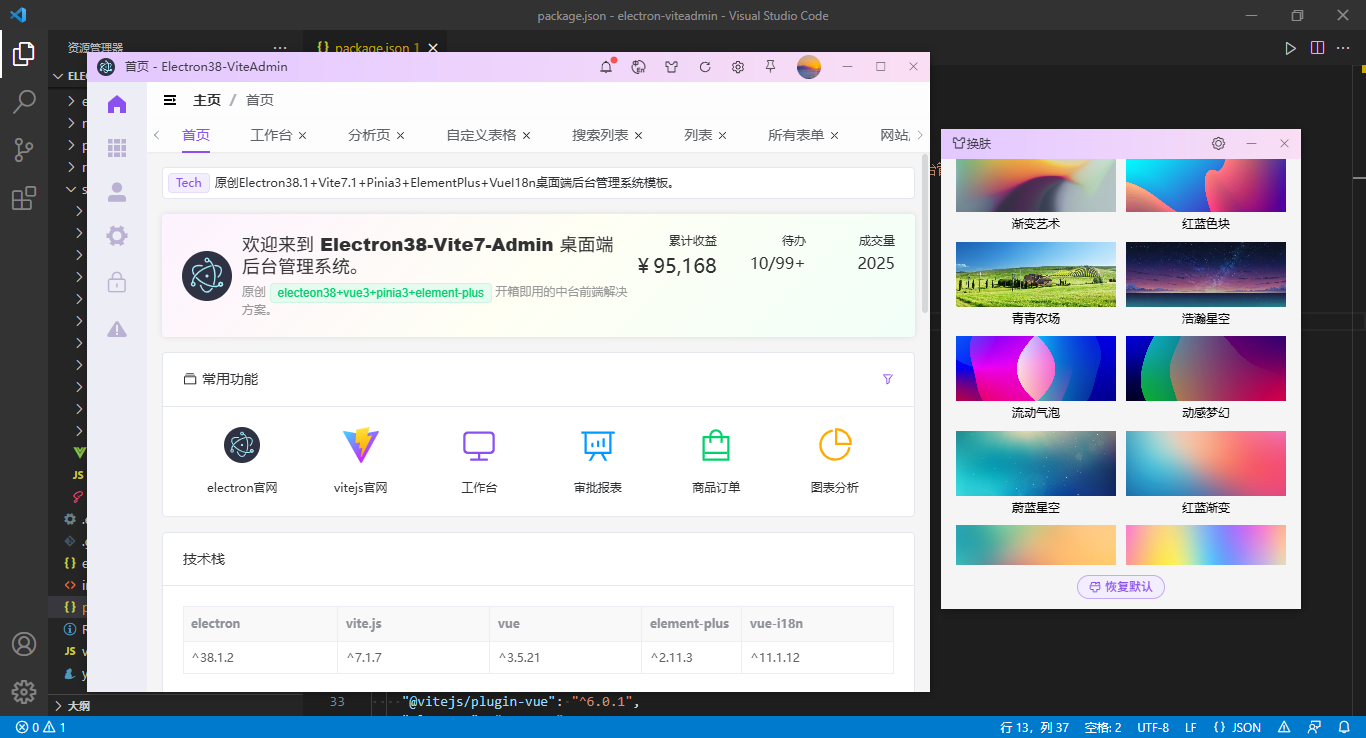
Task: Choose the 流动气泡 skin thumbnail
Action: pyautogui.click(x=1036, y=368)
